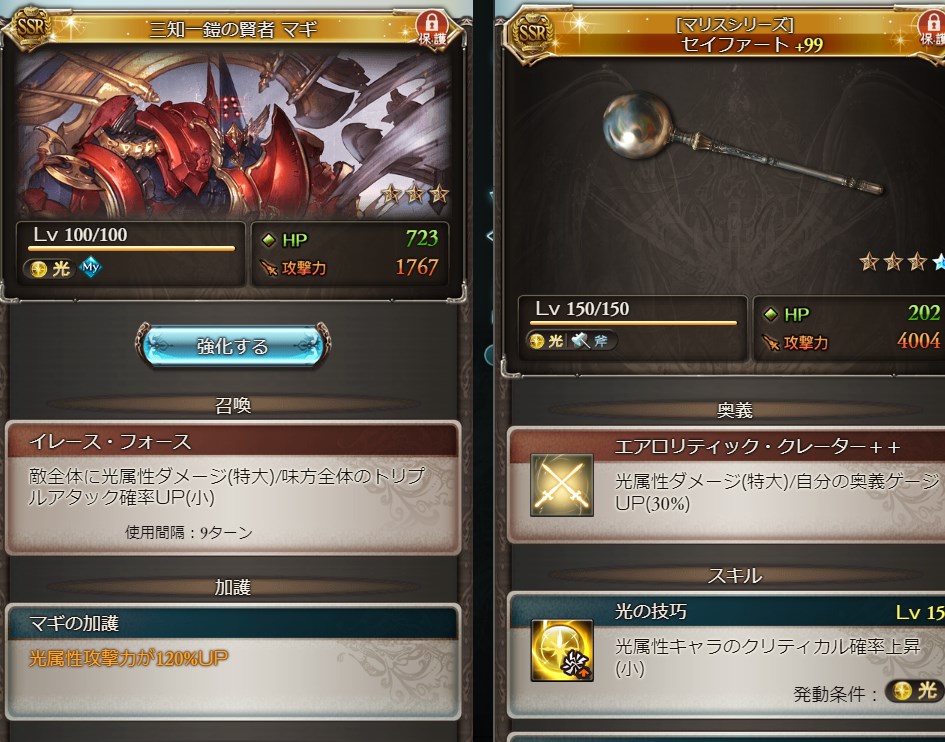Click the 光の技巧 skill icon
This screenshot has height=742, width=945.
(562, 650)
